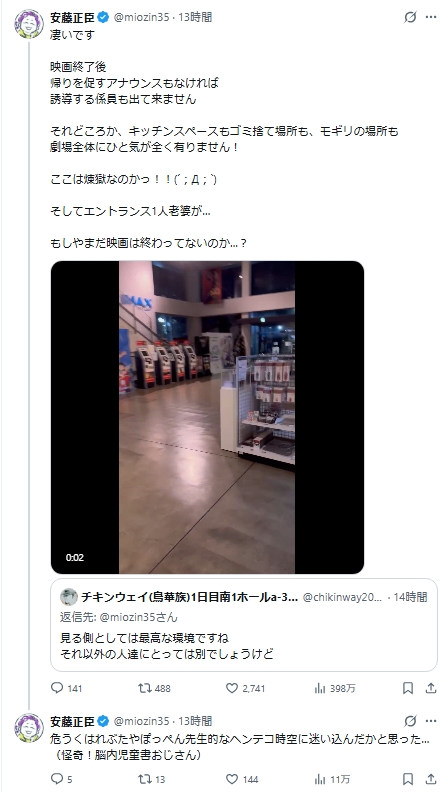View analytics showing 11万 views
This screenshot has height=792, width=447.
click(x=332, y=779)
